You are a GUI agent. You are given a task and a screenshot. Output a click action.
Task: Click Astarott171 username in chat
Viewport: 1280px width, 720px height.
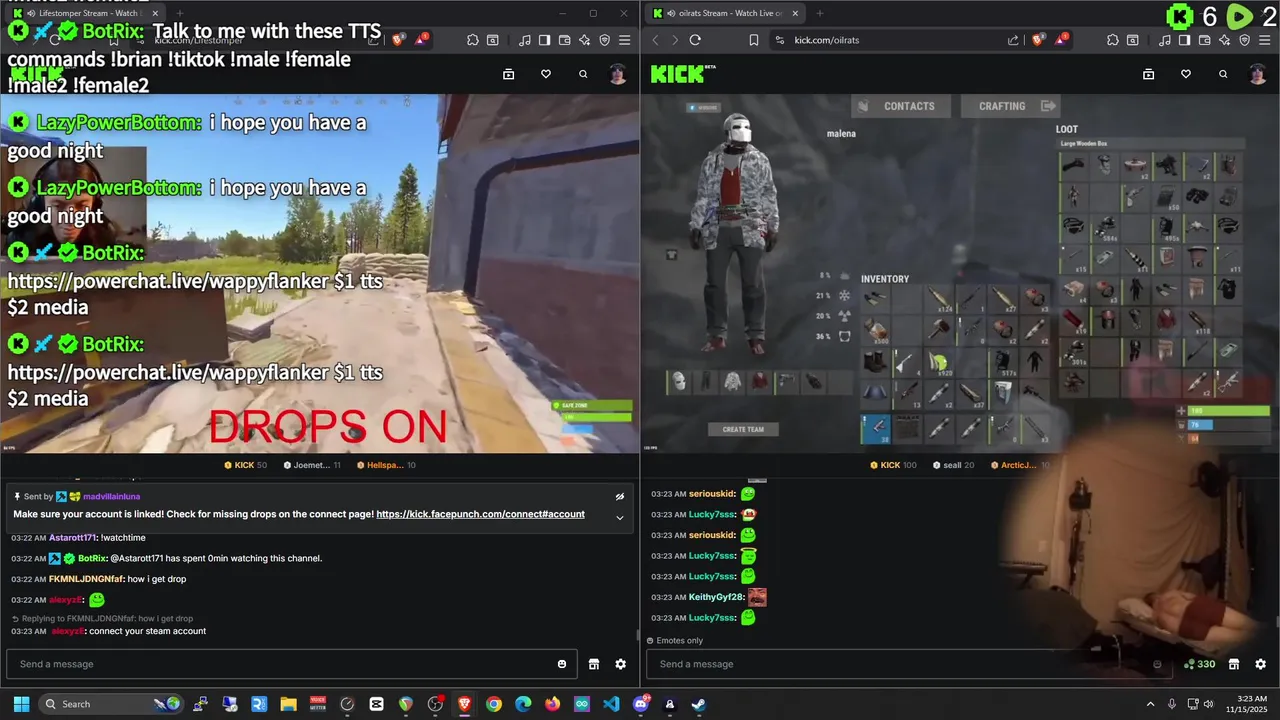[73, 538]
